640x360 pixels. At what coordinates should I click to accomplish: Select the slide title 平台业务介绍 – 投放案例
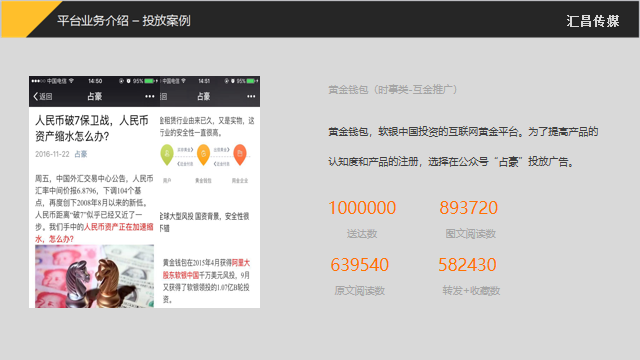click(124, 20)
